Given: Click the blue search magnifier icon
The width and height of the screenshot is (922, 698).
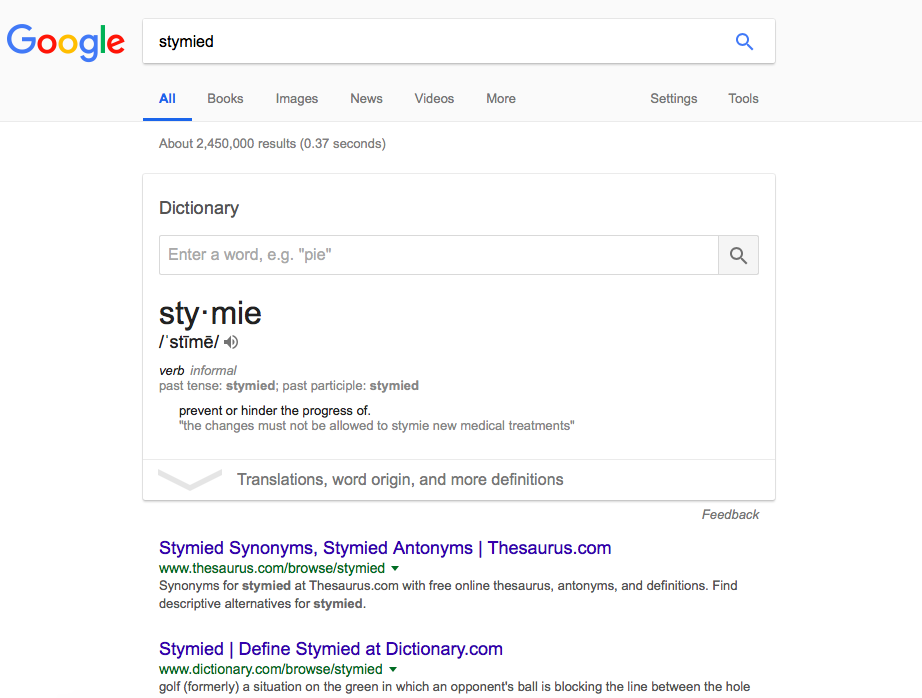Looking at the screenshot, I should point(744,41).
